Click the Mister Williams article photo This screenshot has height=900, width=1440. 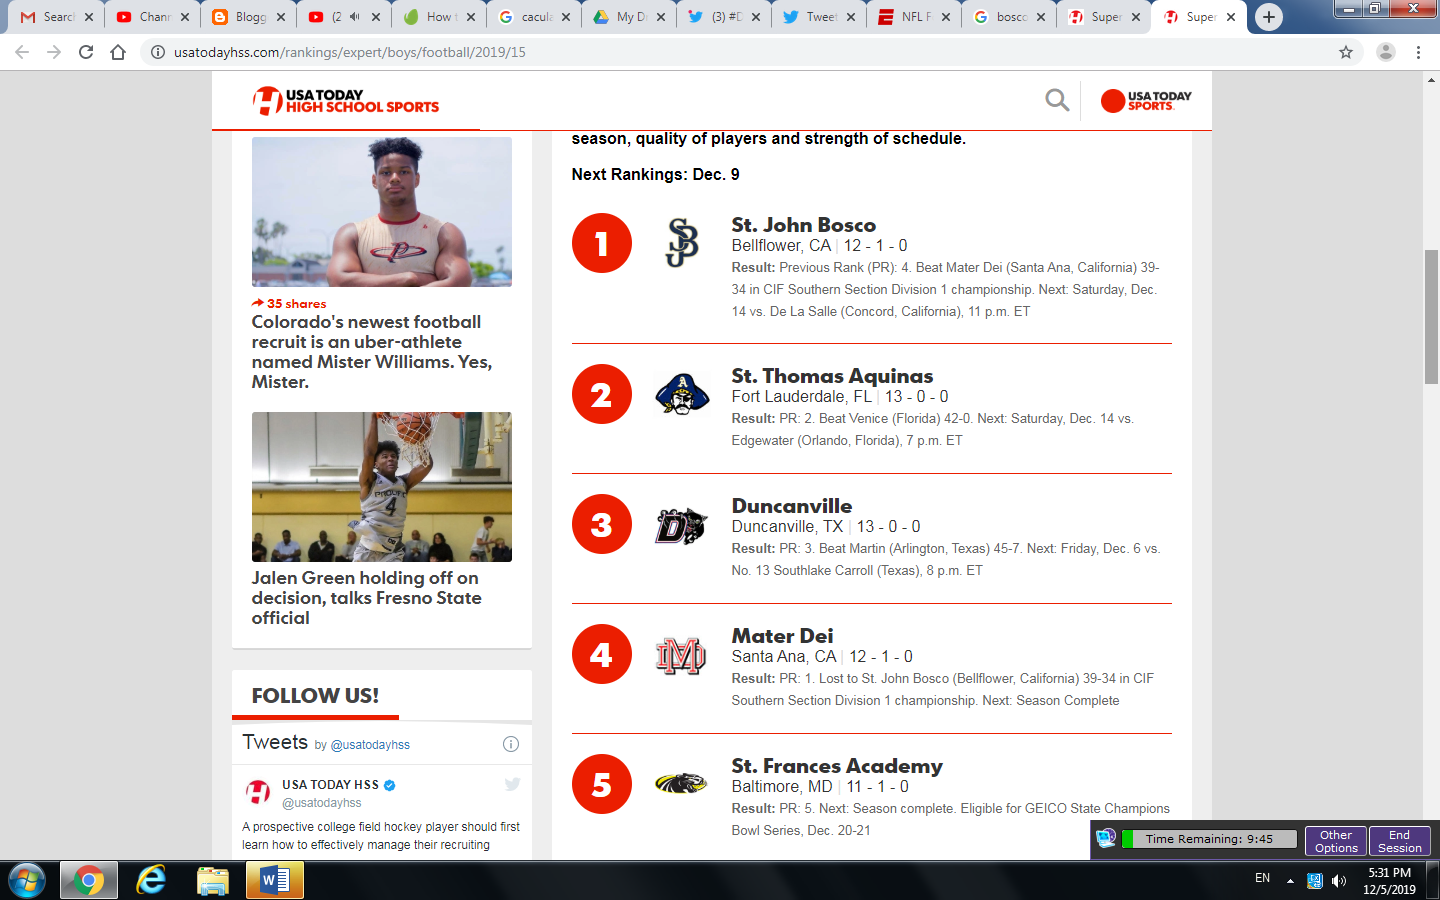pyautogui.click(x=382, y=212)
